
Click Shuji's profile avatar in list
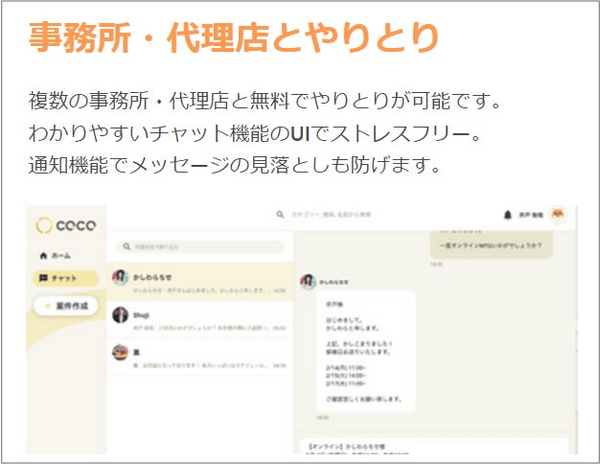pyautogui.click(x=120, y=315)
